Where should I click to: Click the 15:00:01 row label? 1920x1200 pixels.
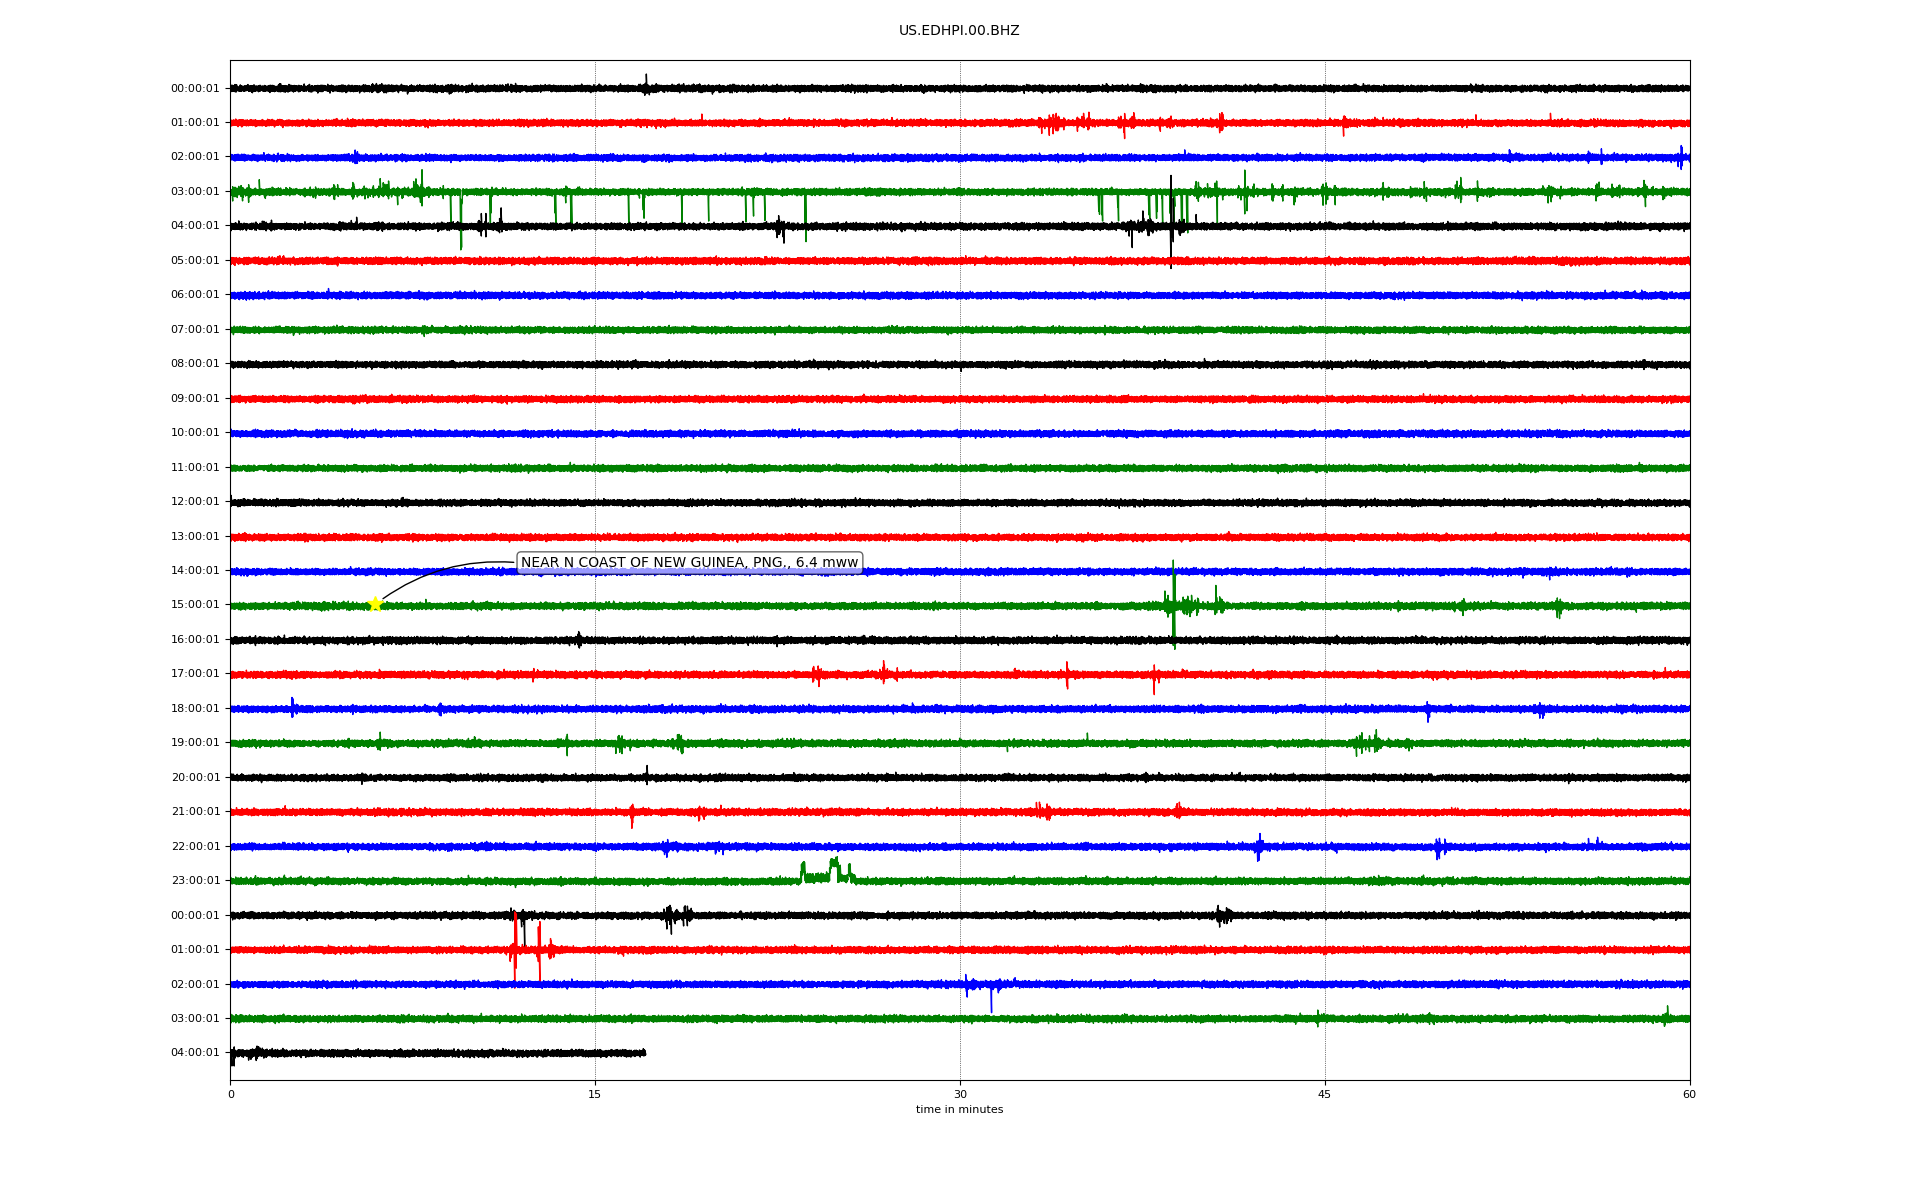195,605
